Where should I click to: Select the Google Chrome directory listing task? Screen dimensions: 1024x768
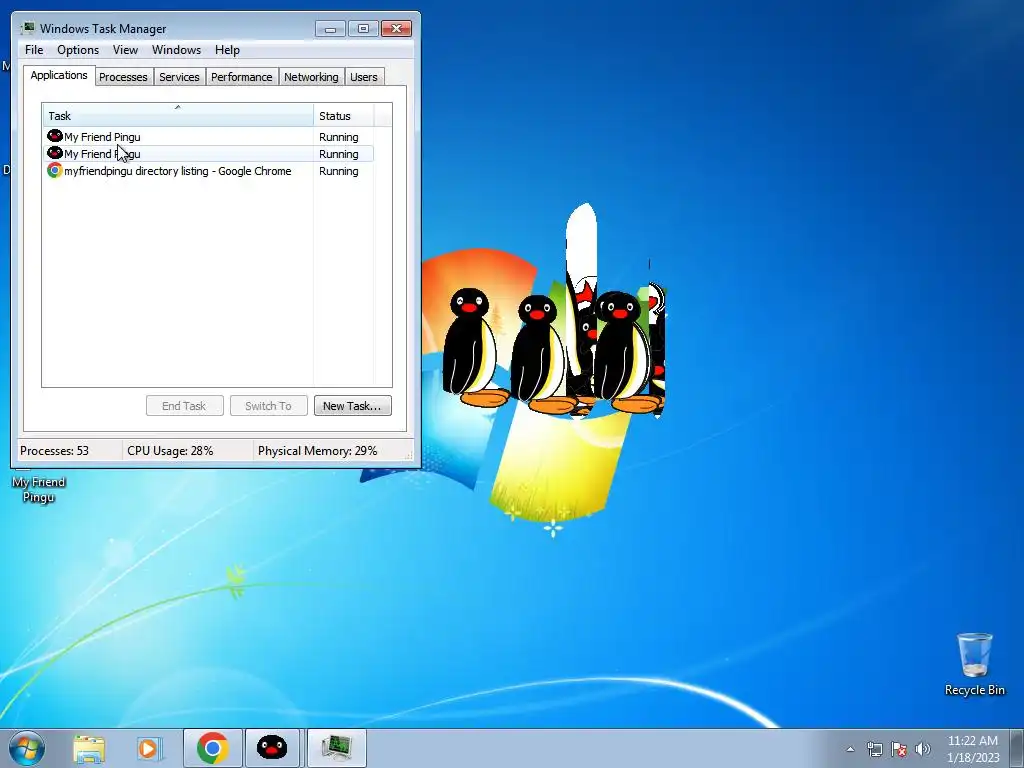[208, 171]
